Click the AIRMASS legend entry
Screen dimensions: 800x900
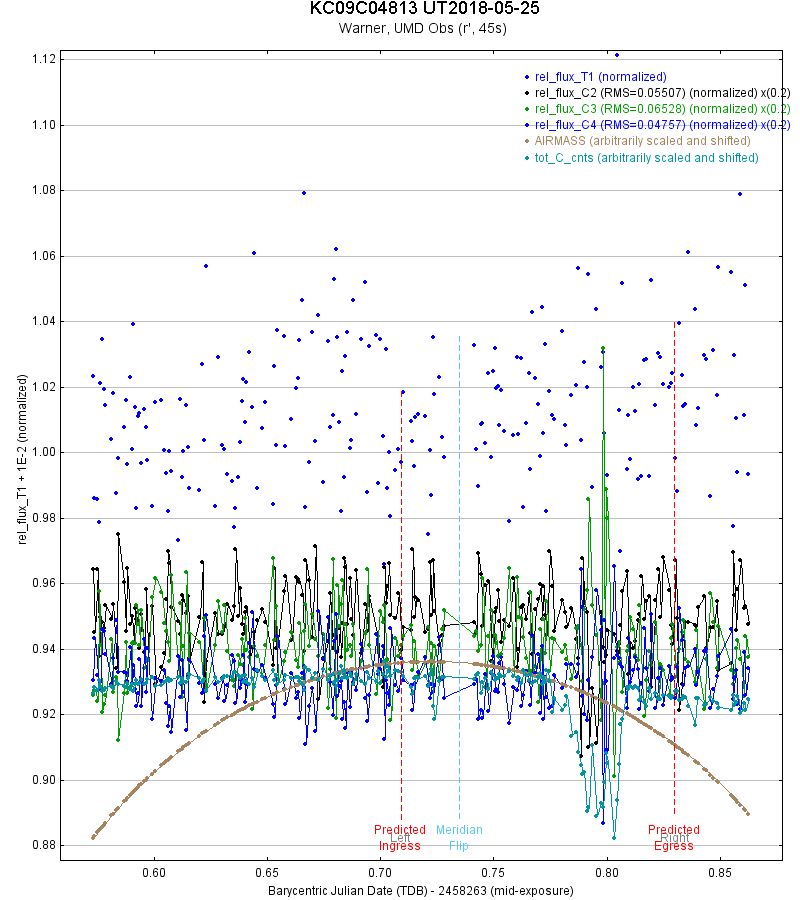[x=646, y=141]
